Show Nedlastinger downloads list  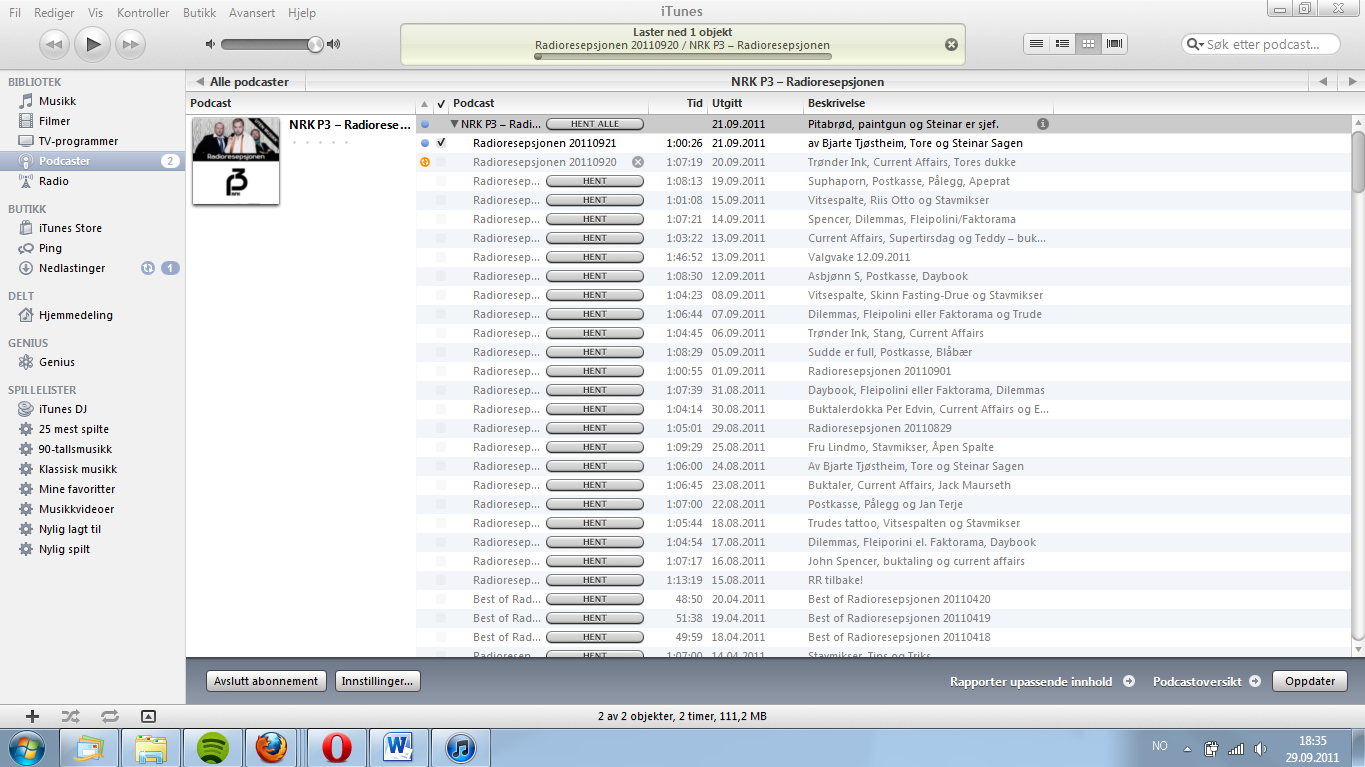72,268
